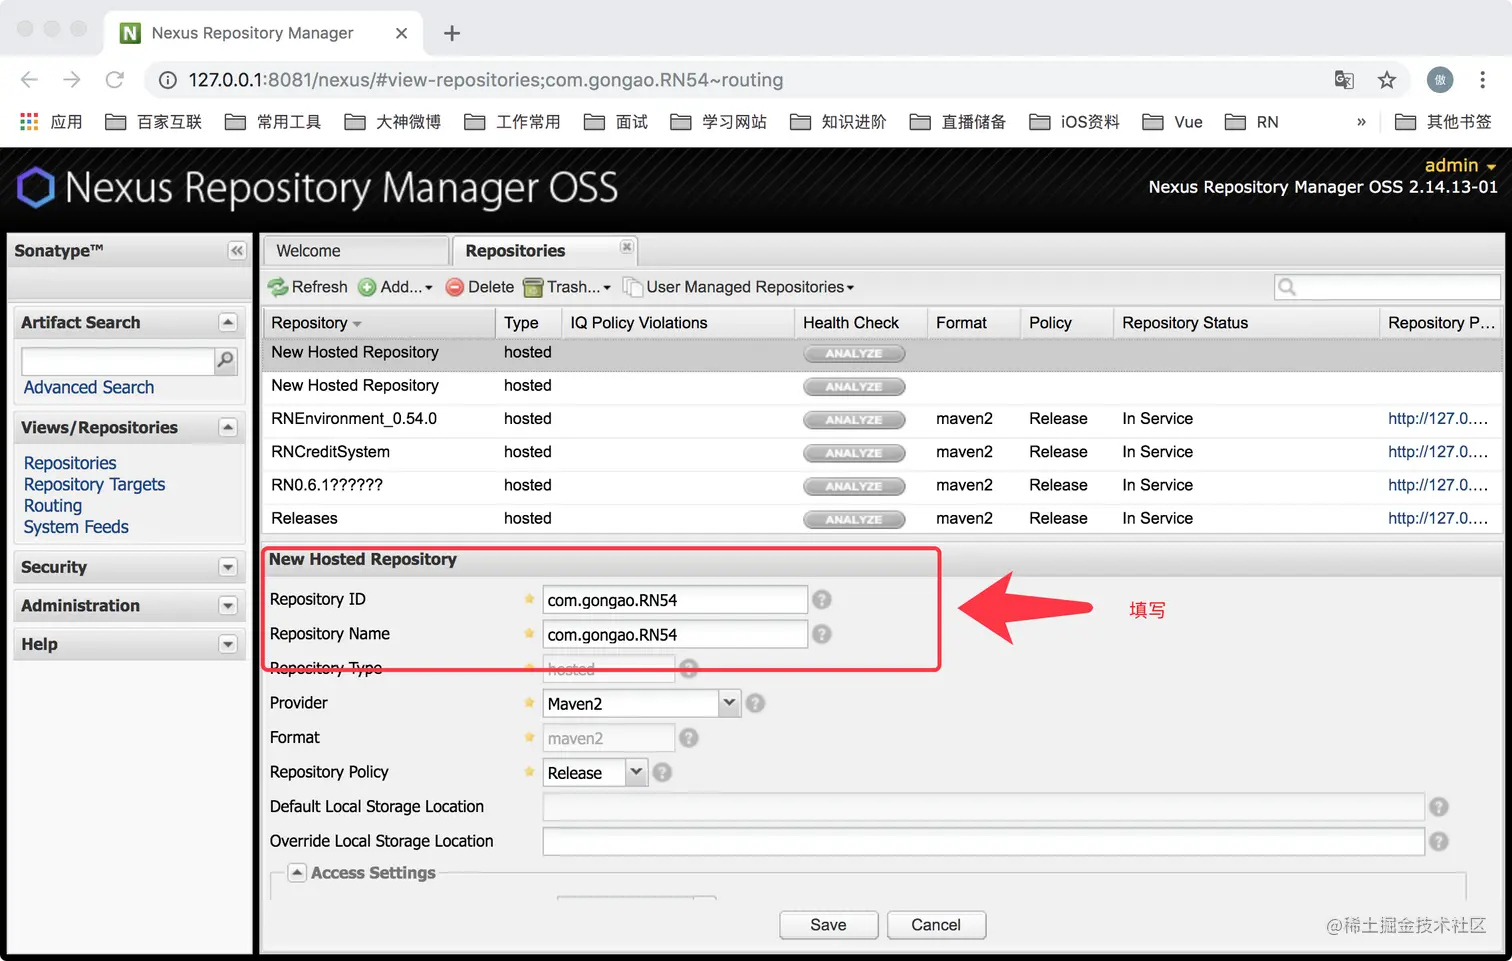The height and width of the screenshot is (961, 1512).
Task: Close the Repositories tab
Action: [x=626, y=246]
